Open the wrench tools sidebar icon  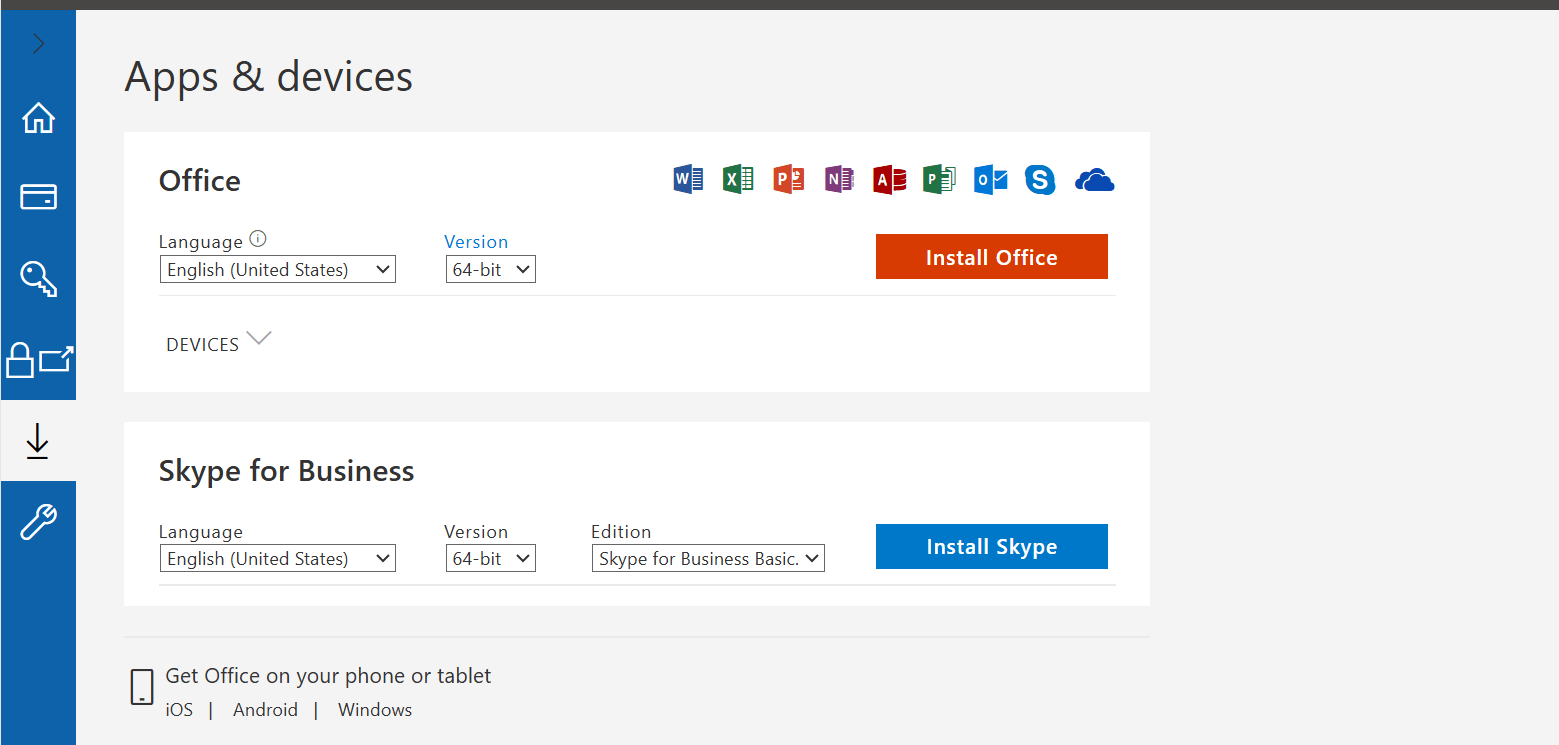pos(38,521)
